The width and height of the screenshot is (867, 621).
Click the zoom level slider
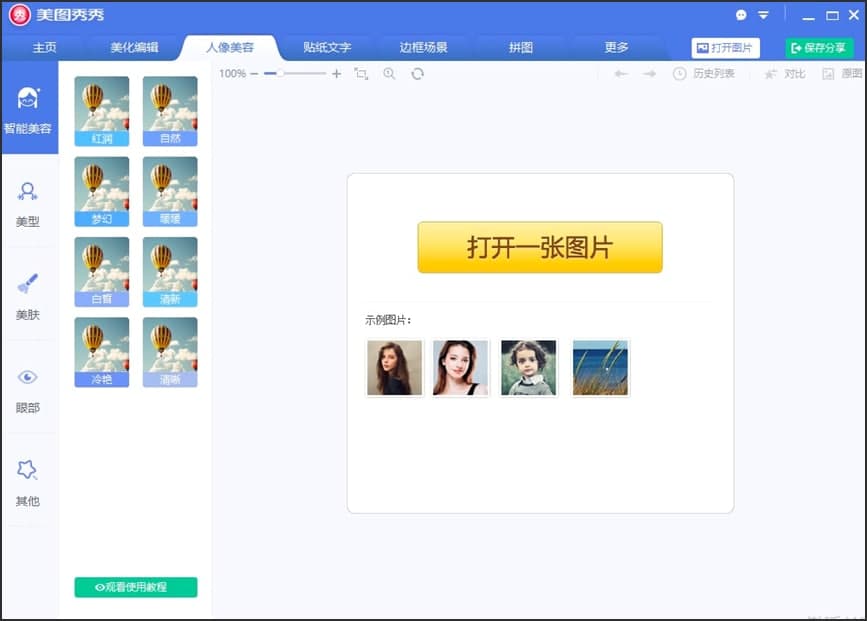(x=283, y=73)
